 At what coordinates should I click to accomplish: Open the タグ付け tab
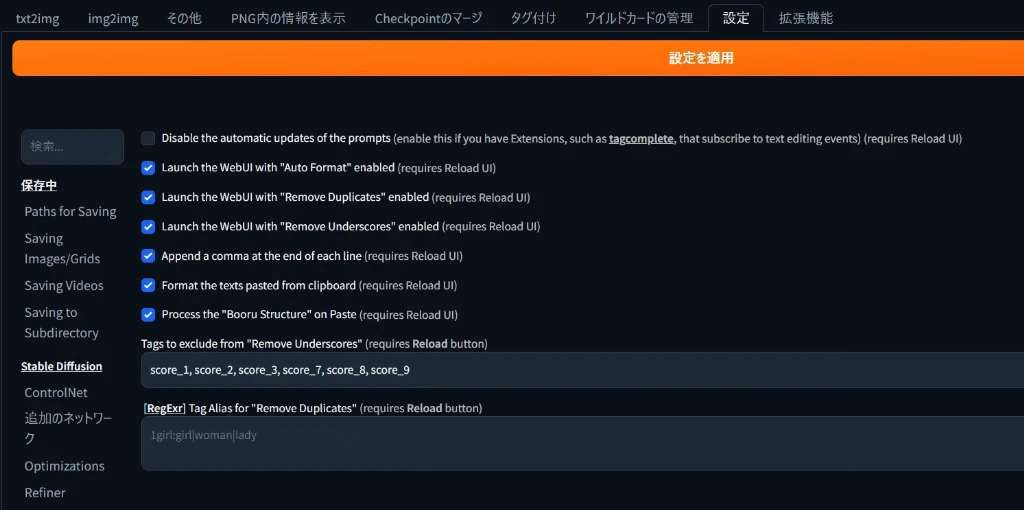tap(533, 18)
